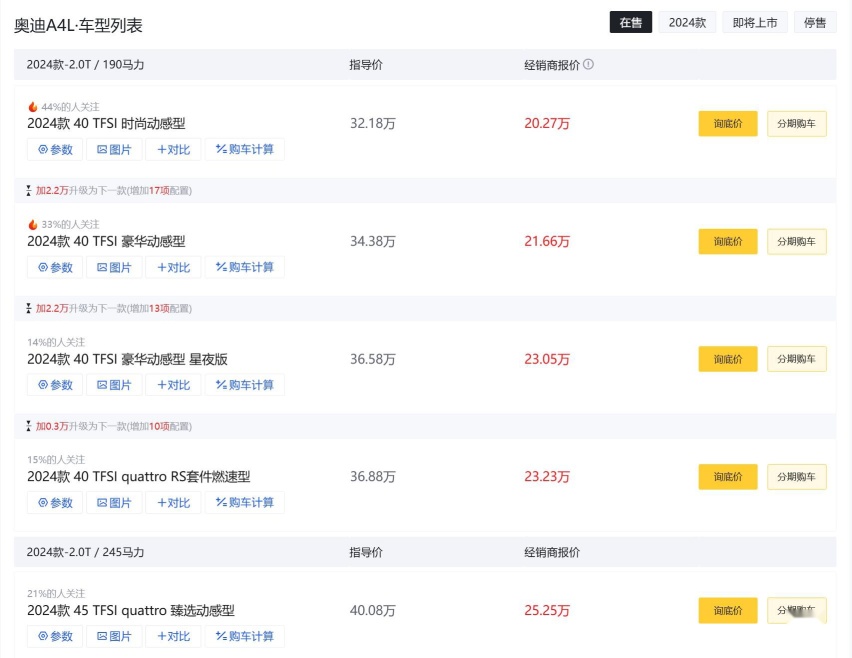Add 45 TFSI quattro 臻选动感型 to 对比

click(x=173, y=636)
